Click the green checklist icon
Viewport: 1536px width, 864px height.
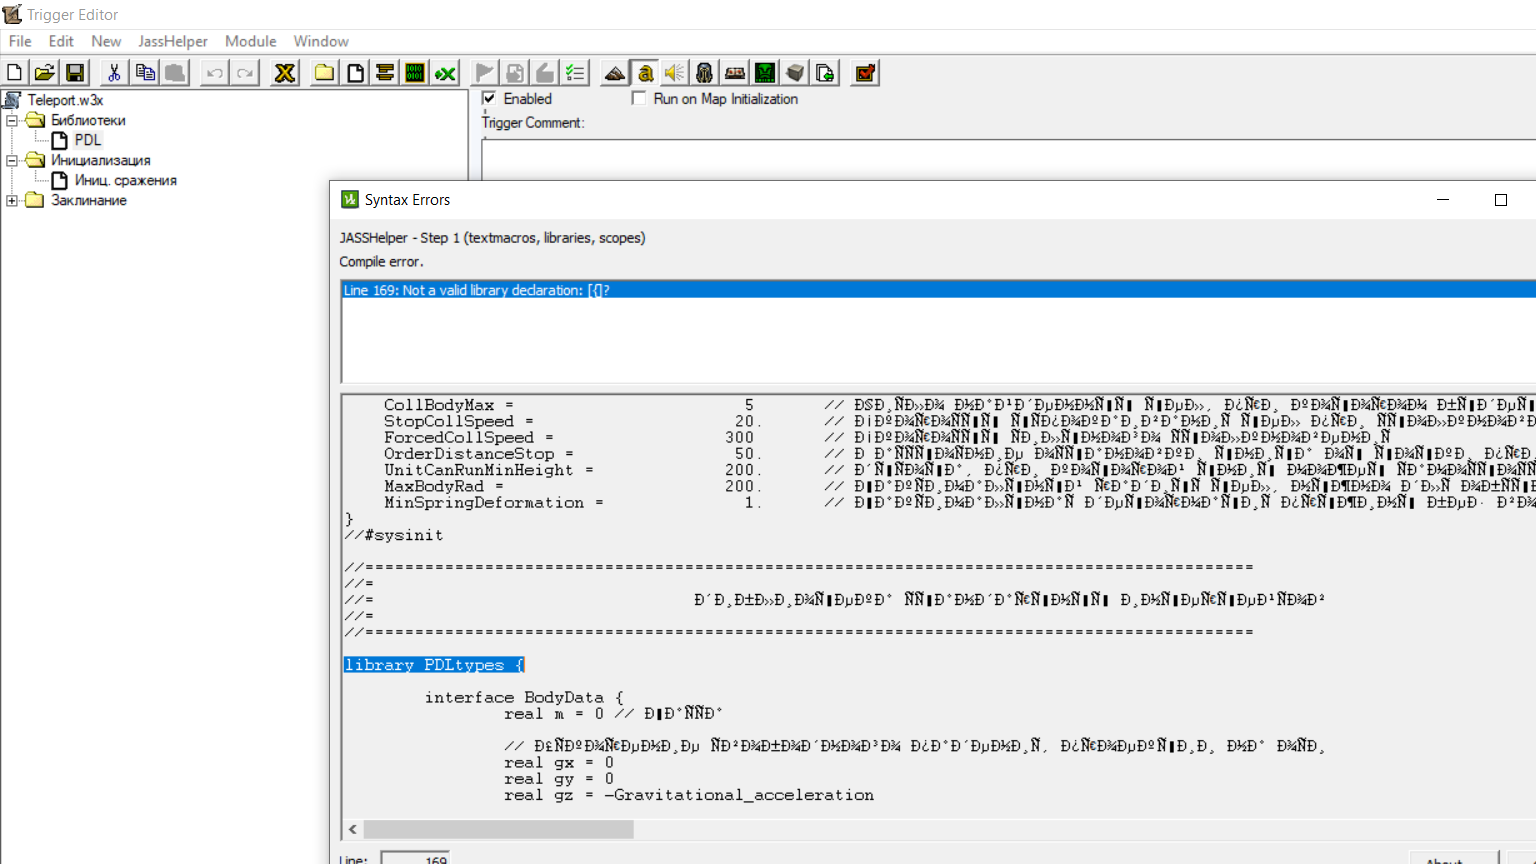pyautogui.click(x=575, y=73)
